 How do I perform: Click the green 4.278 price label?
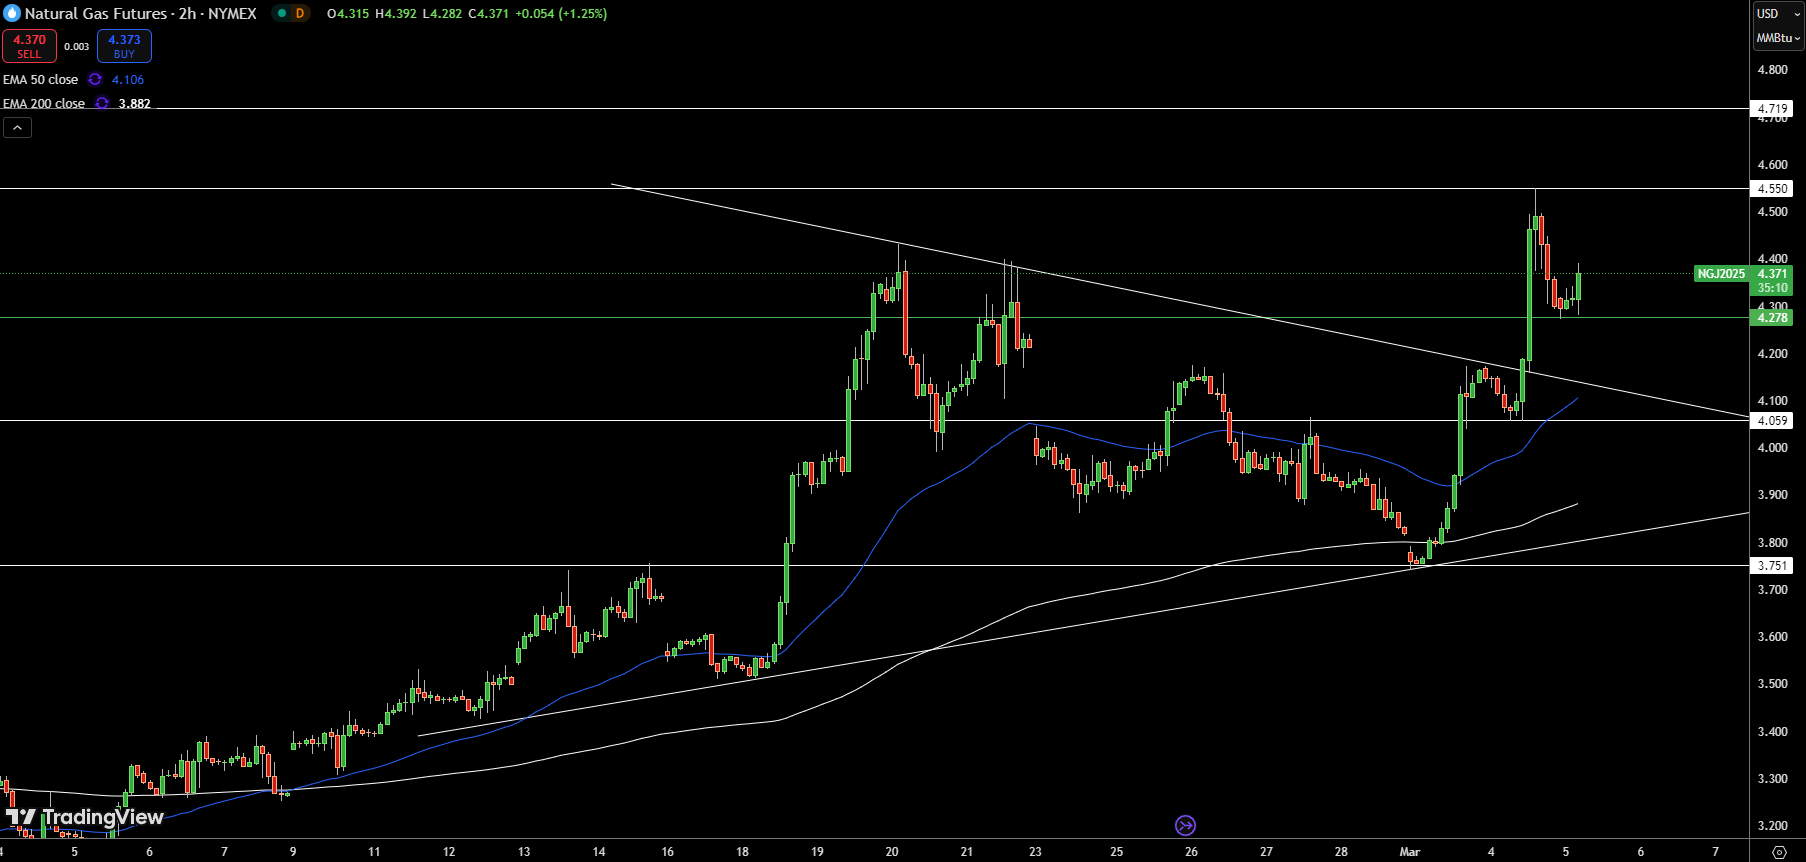coord(1772,317)
